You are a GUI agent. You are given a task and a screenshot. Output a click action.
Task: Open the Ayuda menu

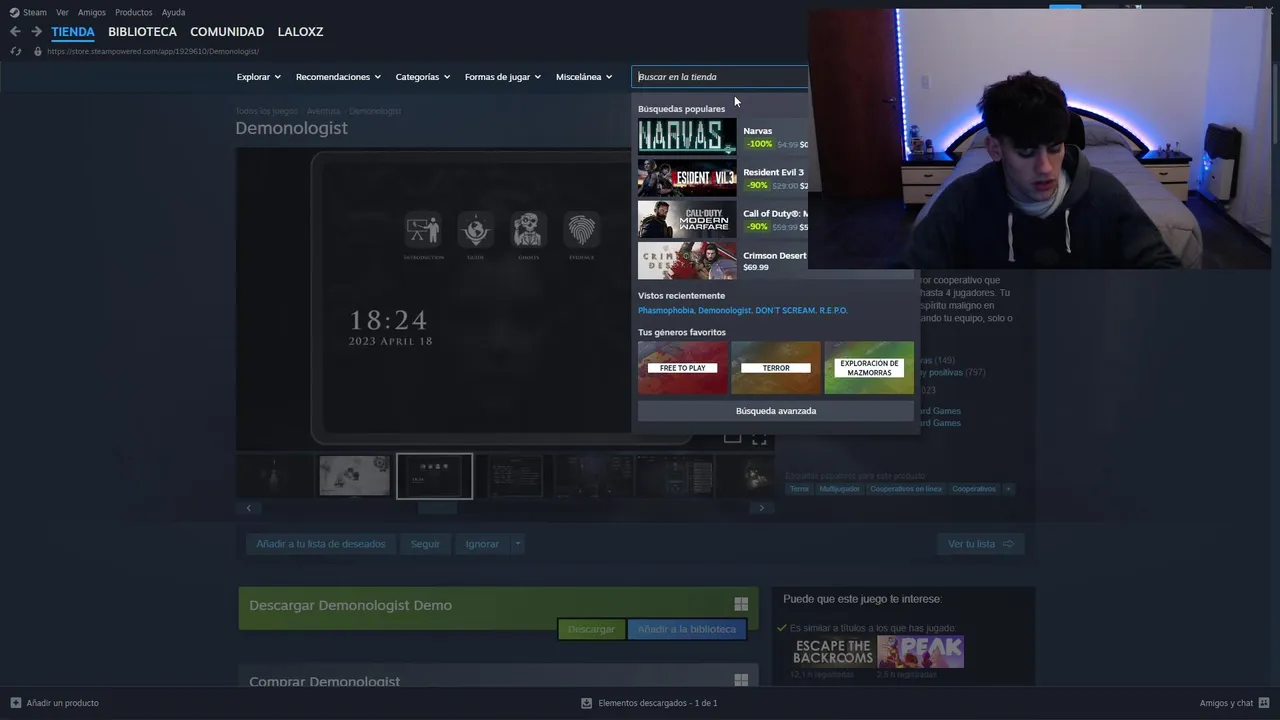coord(173,12)
